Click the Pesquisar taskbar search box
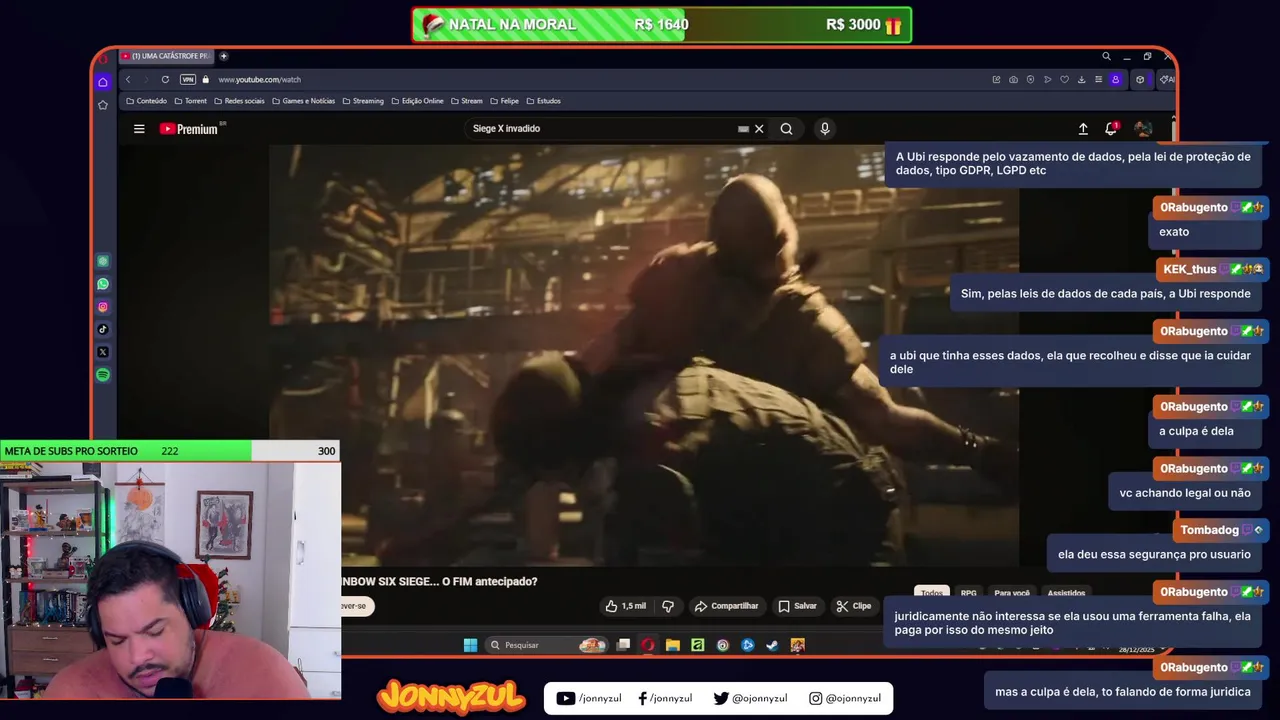The image size is (1280, 720). point(547,645)
